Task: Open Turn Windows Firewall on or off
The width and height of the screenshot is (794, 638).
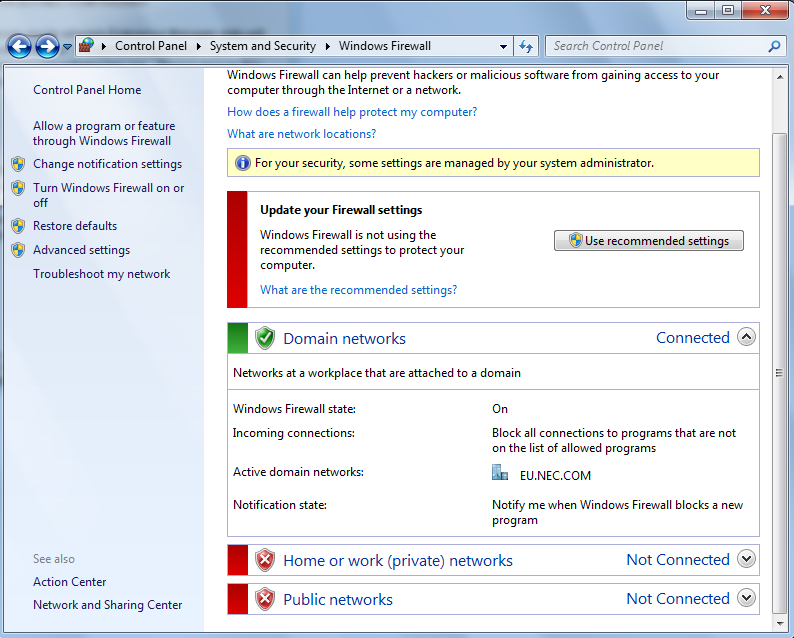Action: pyautogui.click(x=108, y=195)
